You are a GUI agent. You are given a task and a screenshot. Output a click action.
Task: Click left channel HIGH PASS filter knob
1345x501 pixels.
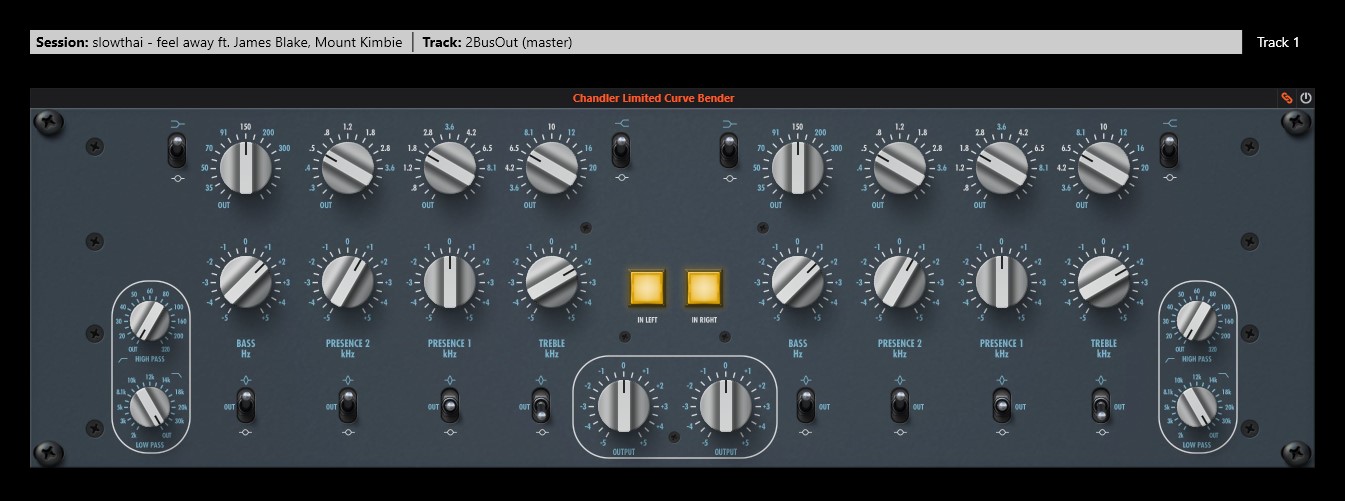tap(152, 323)
